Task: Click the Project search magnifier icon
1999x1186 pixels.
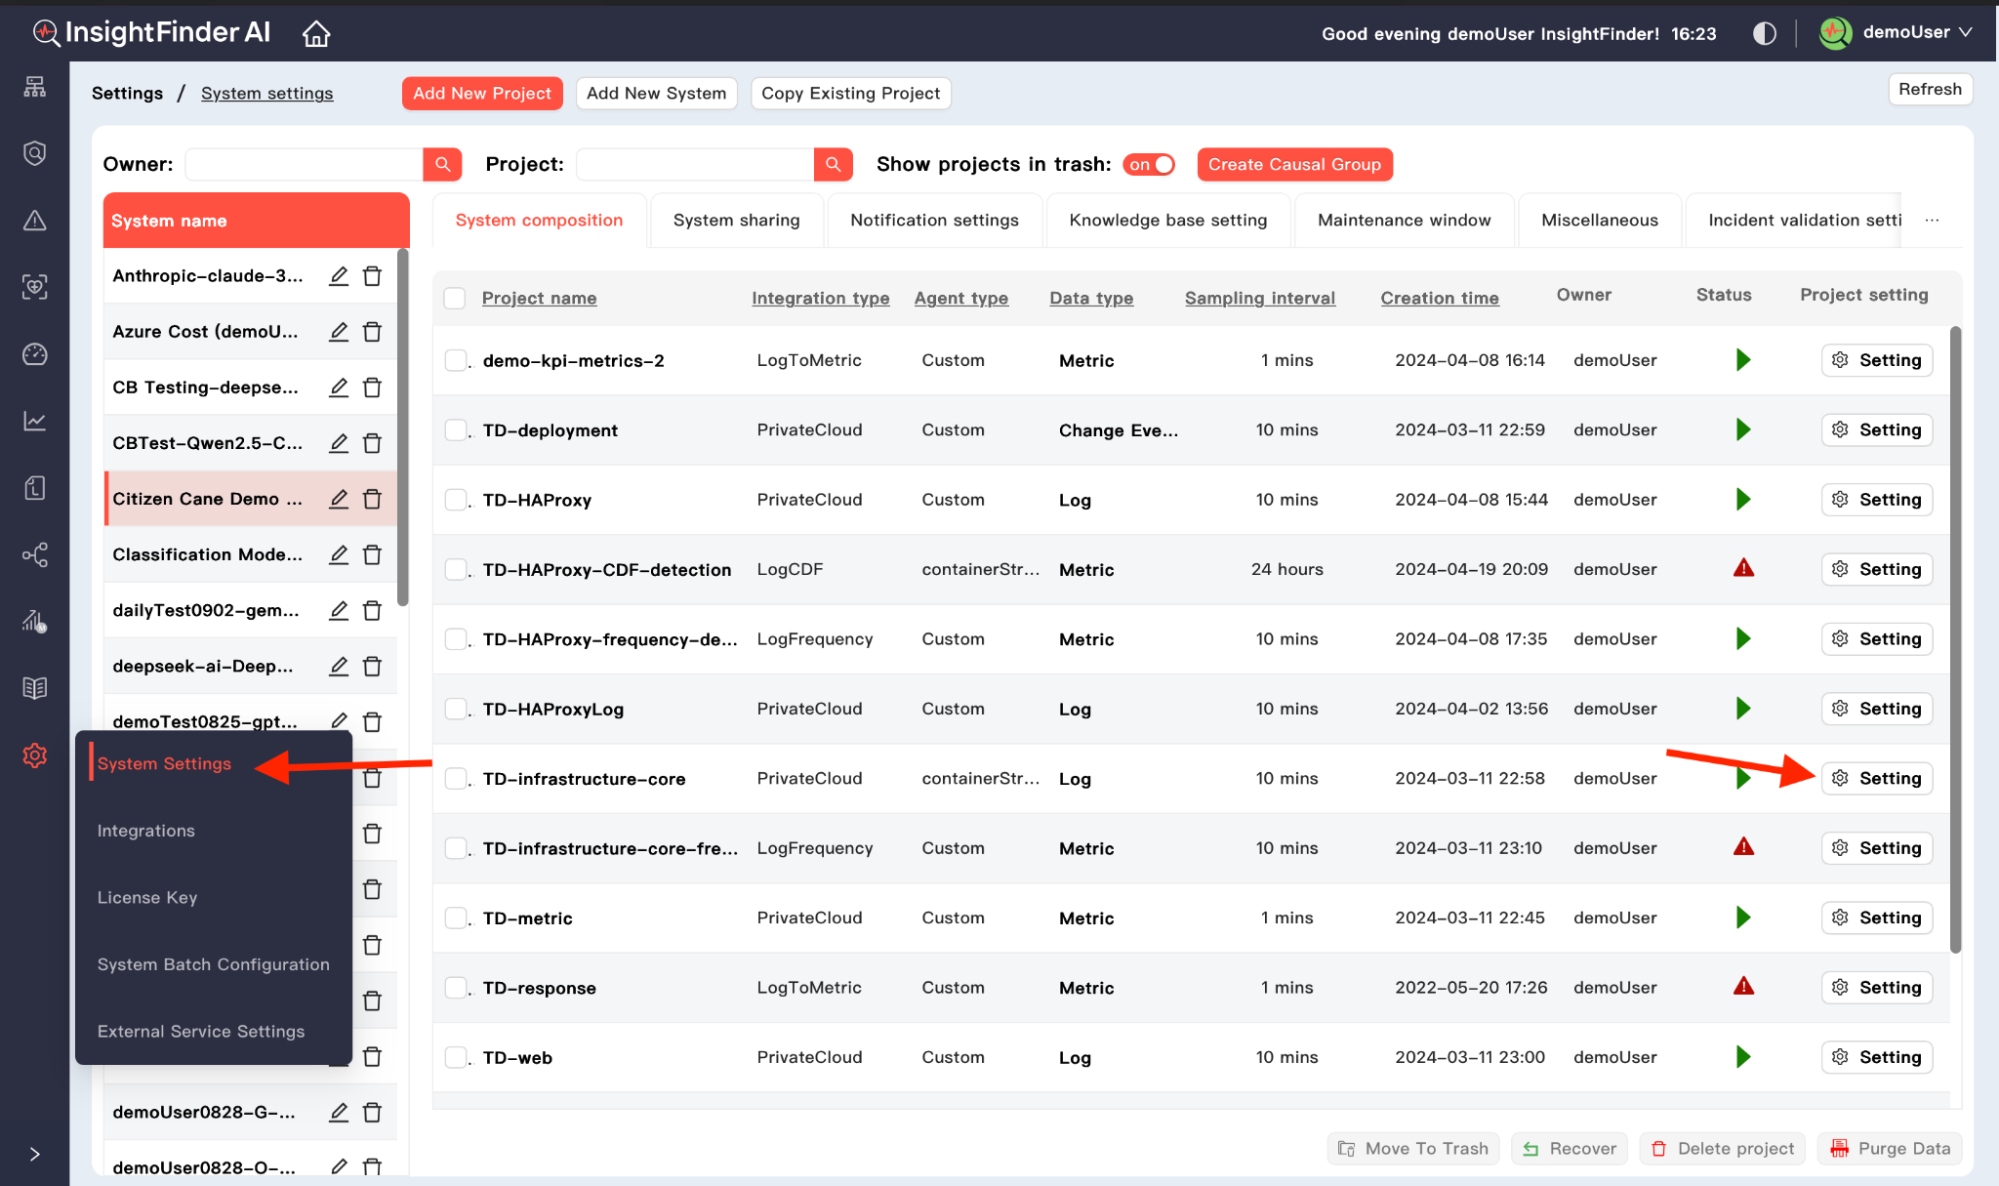Action: point(832,164)
